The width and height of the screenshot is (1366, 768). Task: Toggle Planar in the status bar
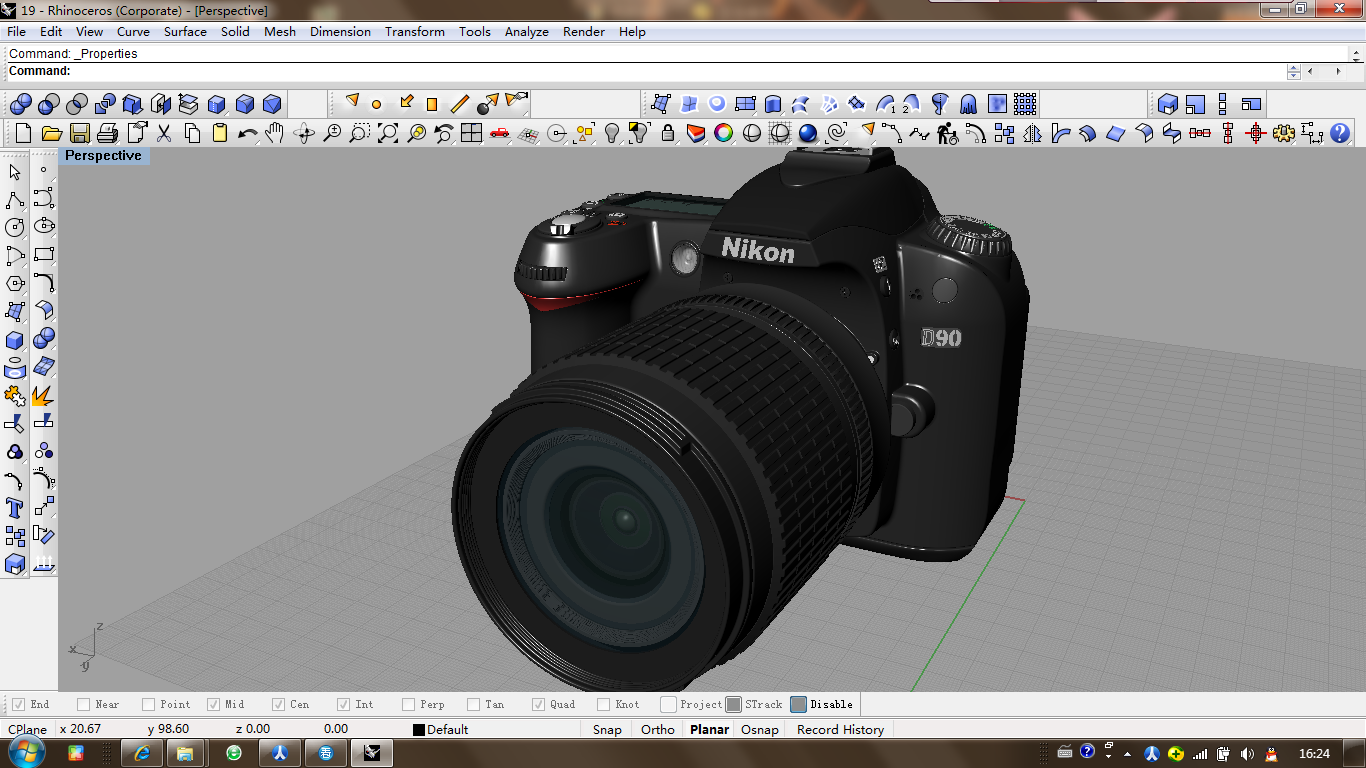pyautogui.click(x=709, y=730)
